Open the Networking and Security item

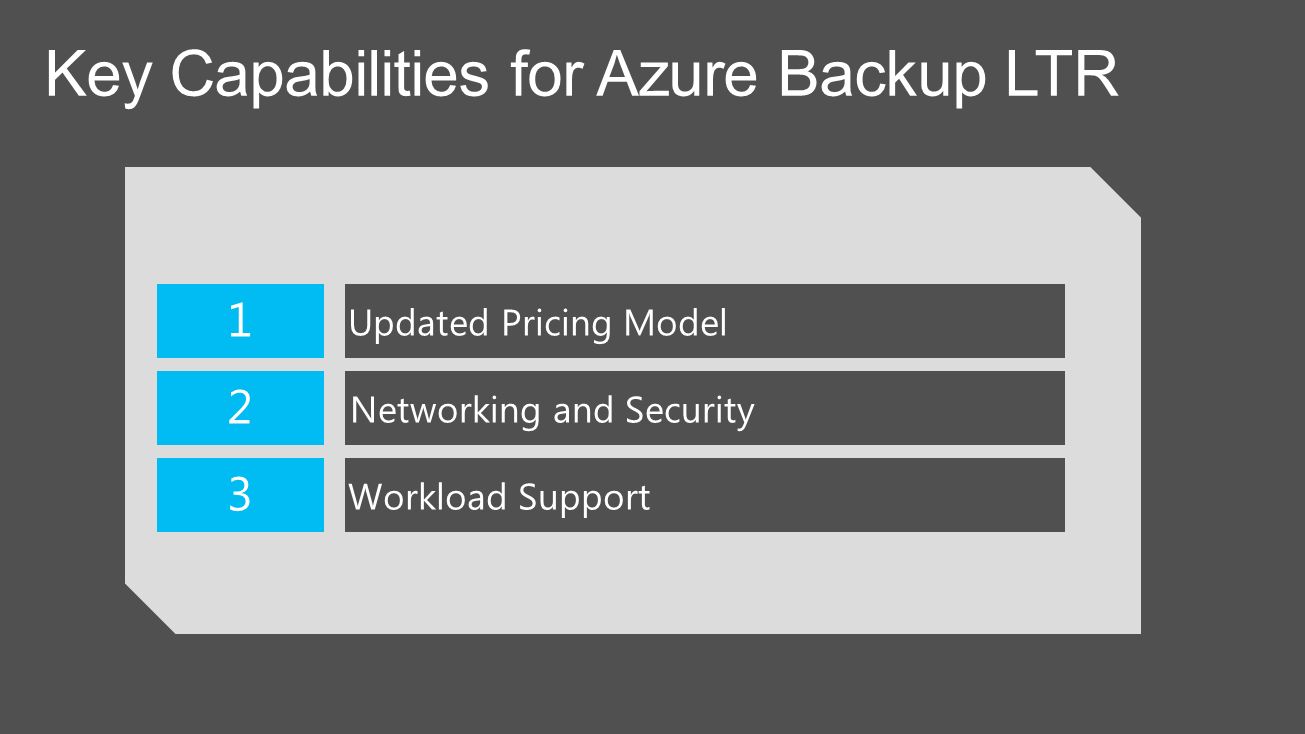tap(704, 408)
